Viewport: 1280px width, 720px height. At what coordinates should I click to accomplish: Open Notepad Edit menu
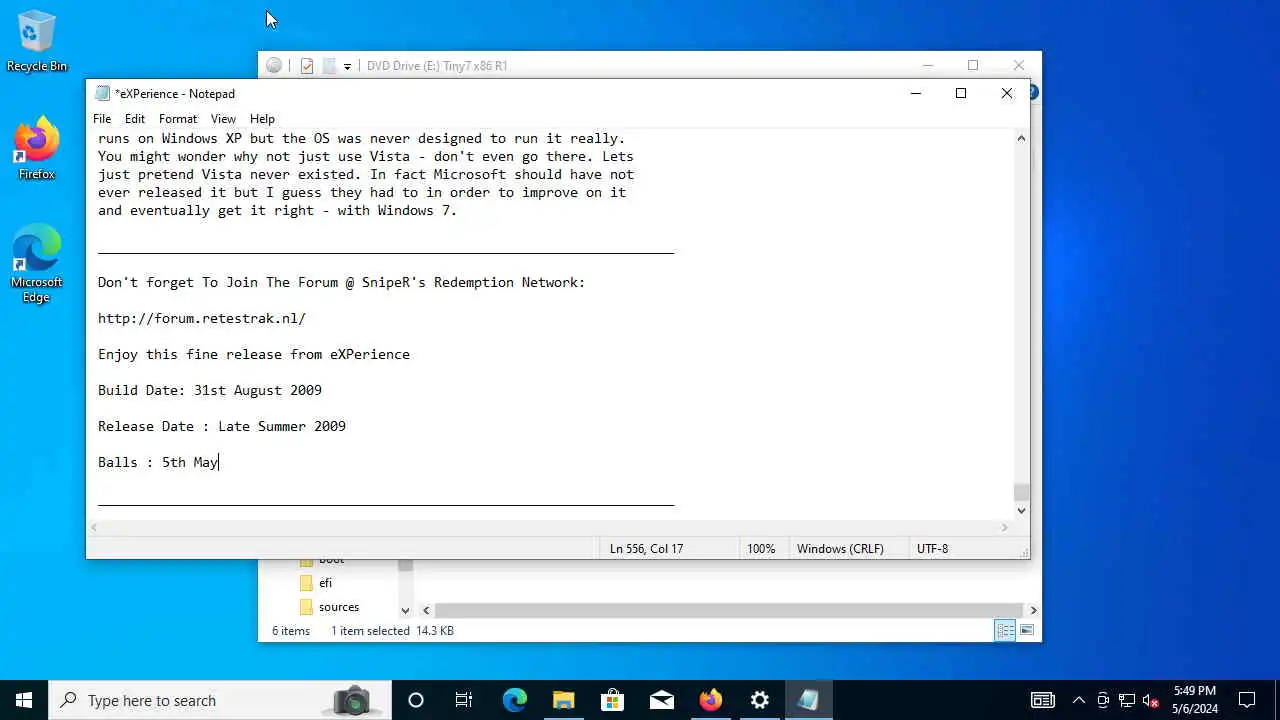(x=135, y=118)
